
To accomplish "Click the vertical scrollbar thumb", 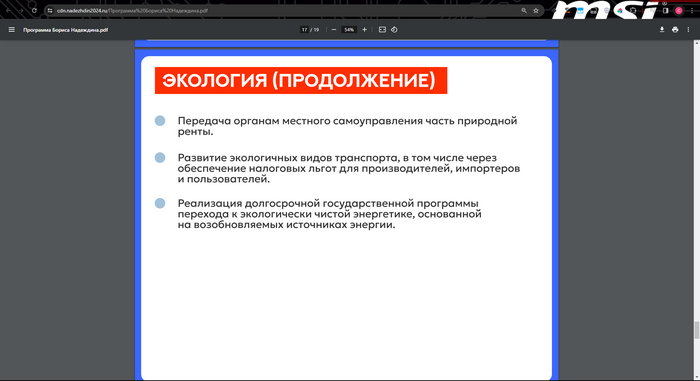I will [696, 330].
